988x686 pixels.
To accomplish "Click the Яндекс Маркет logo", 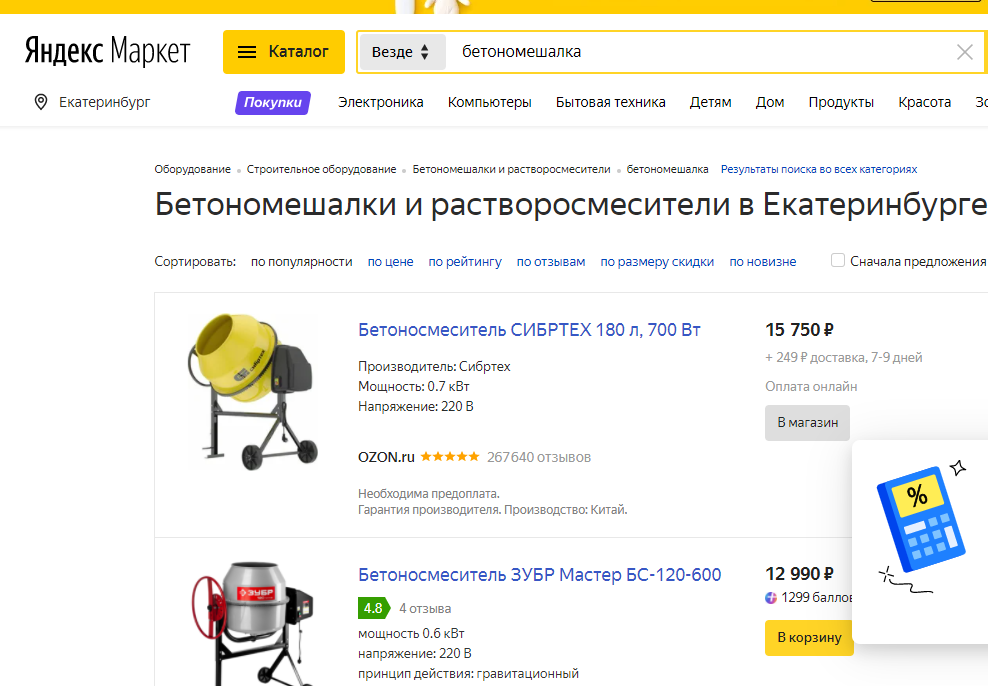I will pos(107,51).
